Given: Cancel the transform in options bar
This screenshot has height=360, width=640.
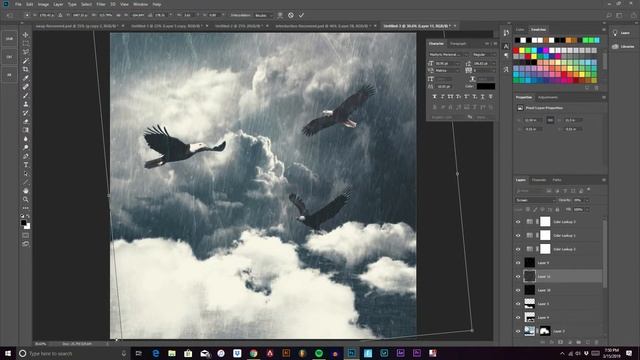Looking at the screenshot, I should (291, 15).
